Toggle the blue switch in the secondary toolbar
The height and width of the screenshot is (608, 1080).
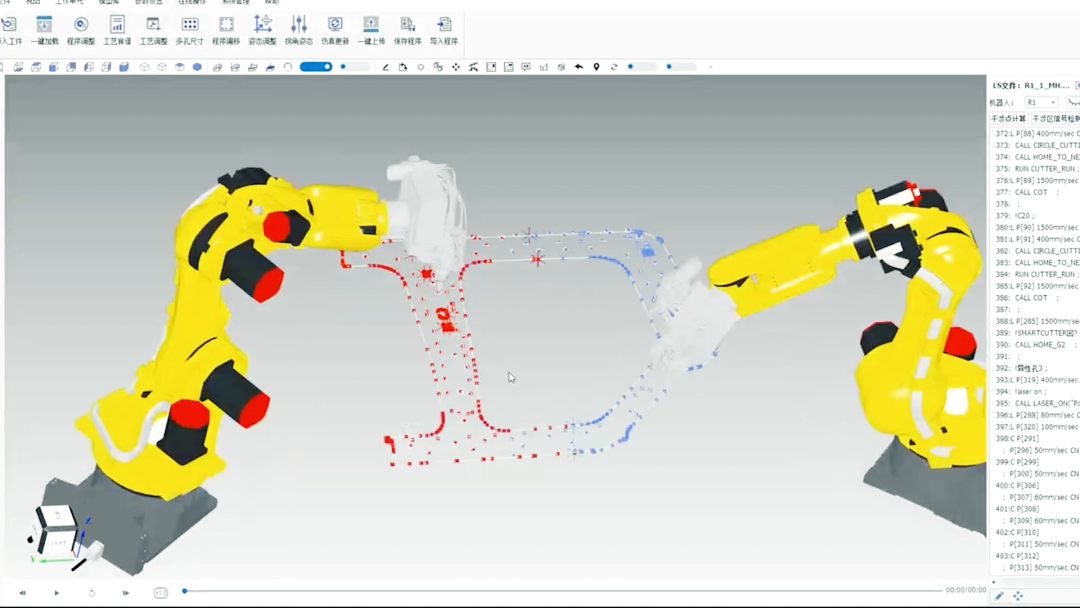coord(316,67)
